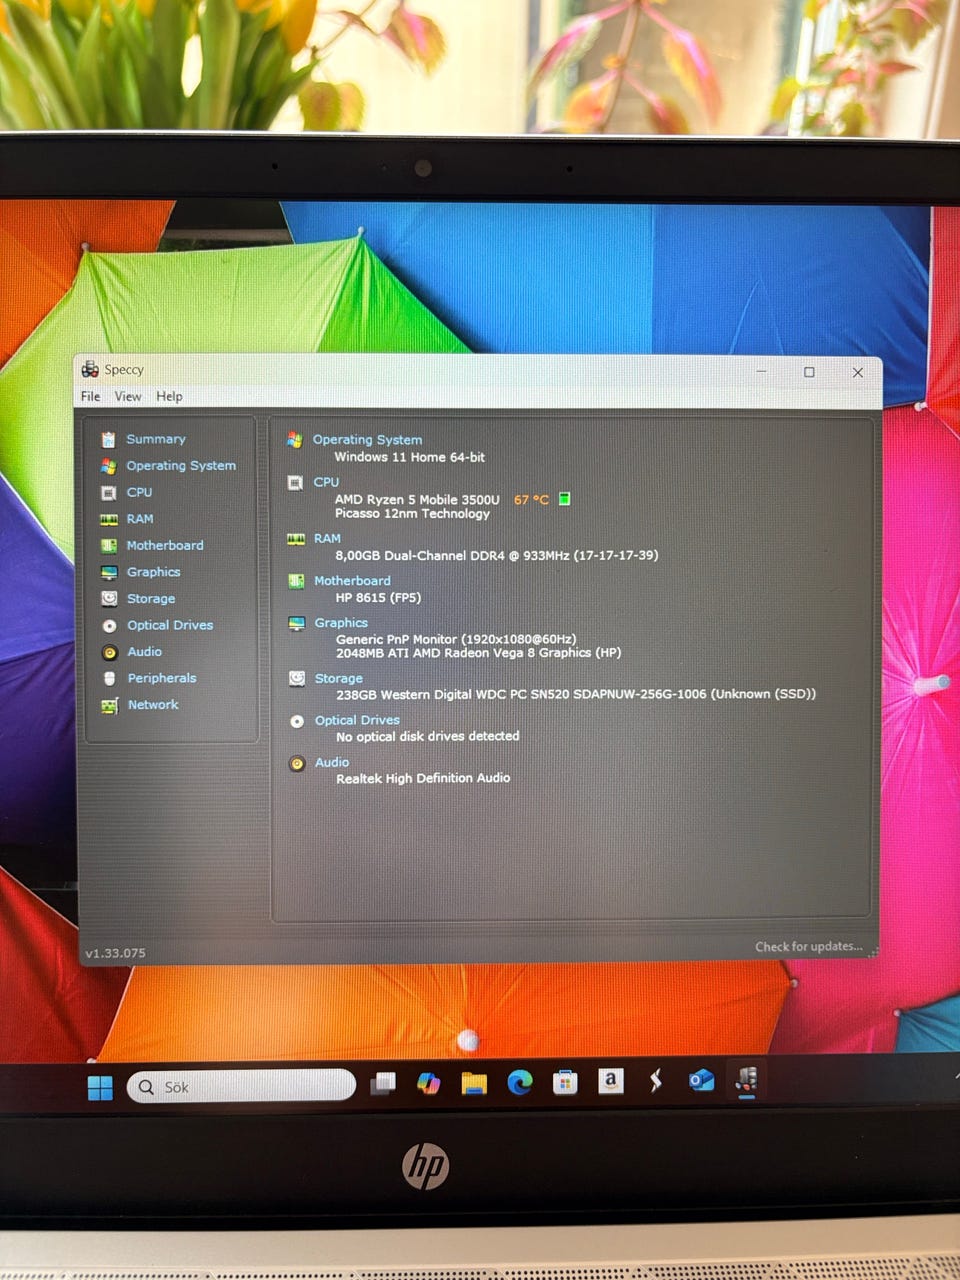The height and width of the screenshot is (1280, 960).
Task: Click the Windows flag icon beside Operating System heading
Action: 294,440
